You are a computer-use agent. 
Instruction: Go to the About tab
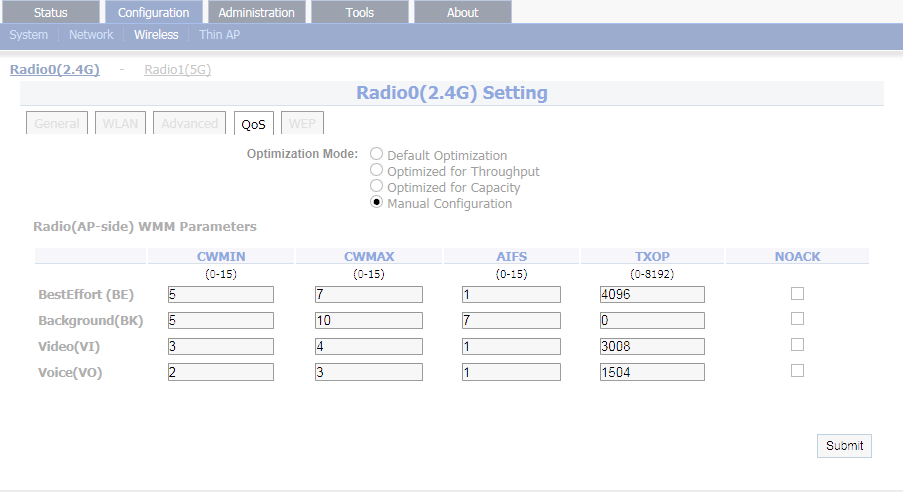click(x=462, y=12)
